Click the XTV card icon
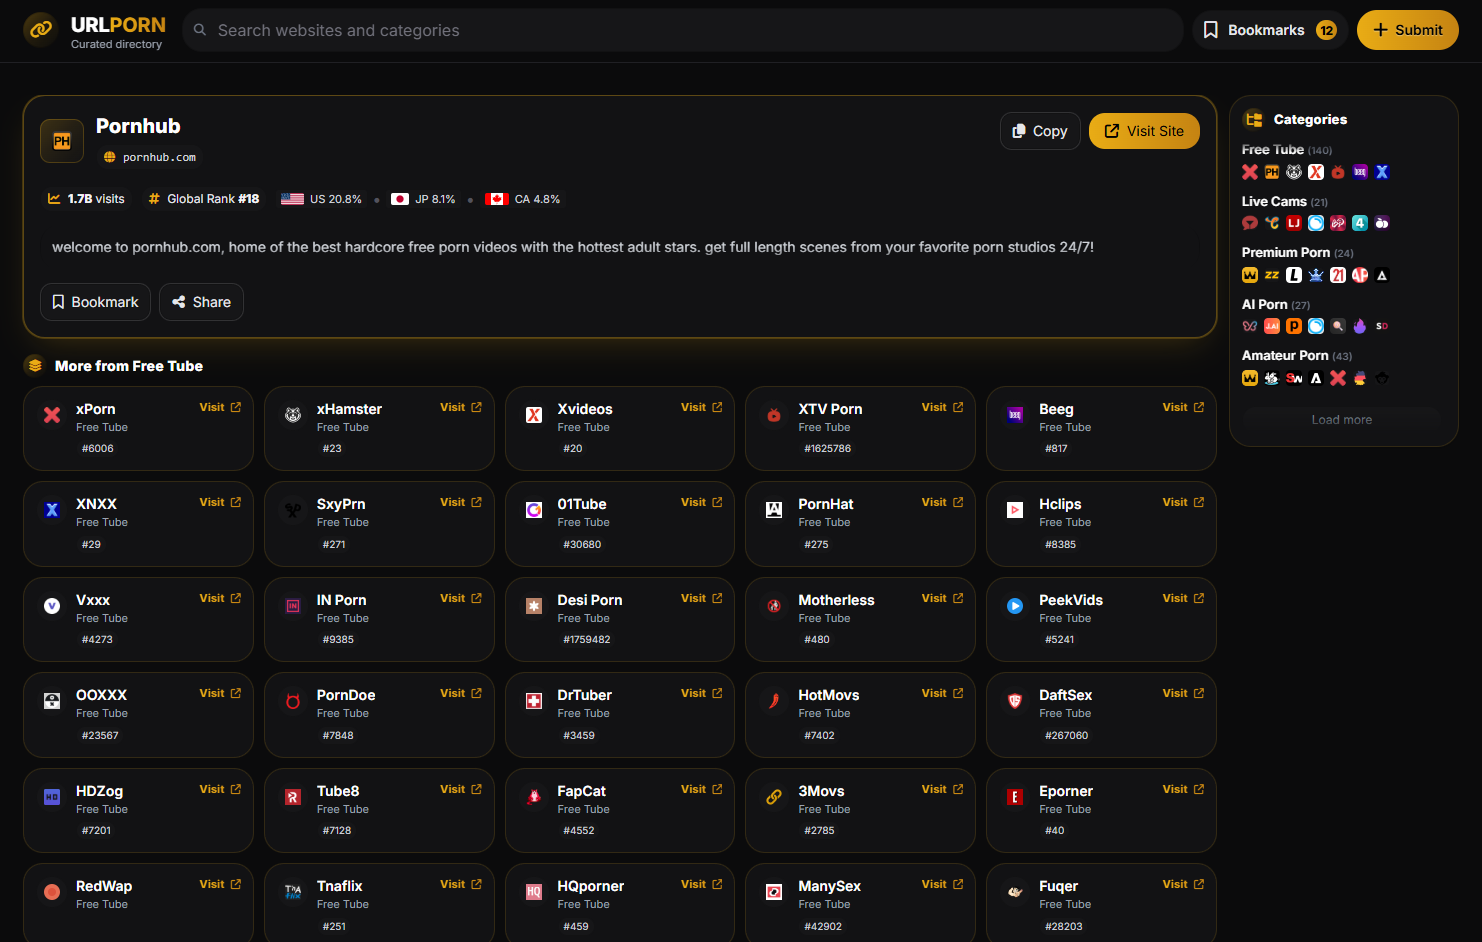1482x942 pixels. click(x=774, y=415)
